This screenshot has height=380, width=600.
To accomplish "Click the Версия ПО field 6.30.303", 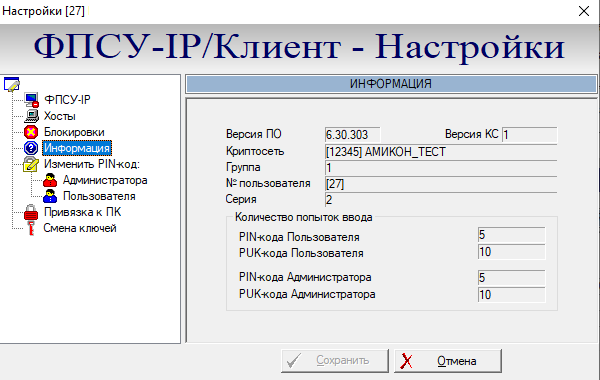I will click(352, 135).
